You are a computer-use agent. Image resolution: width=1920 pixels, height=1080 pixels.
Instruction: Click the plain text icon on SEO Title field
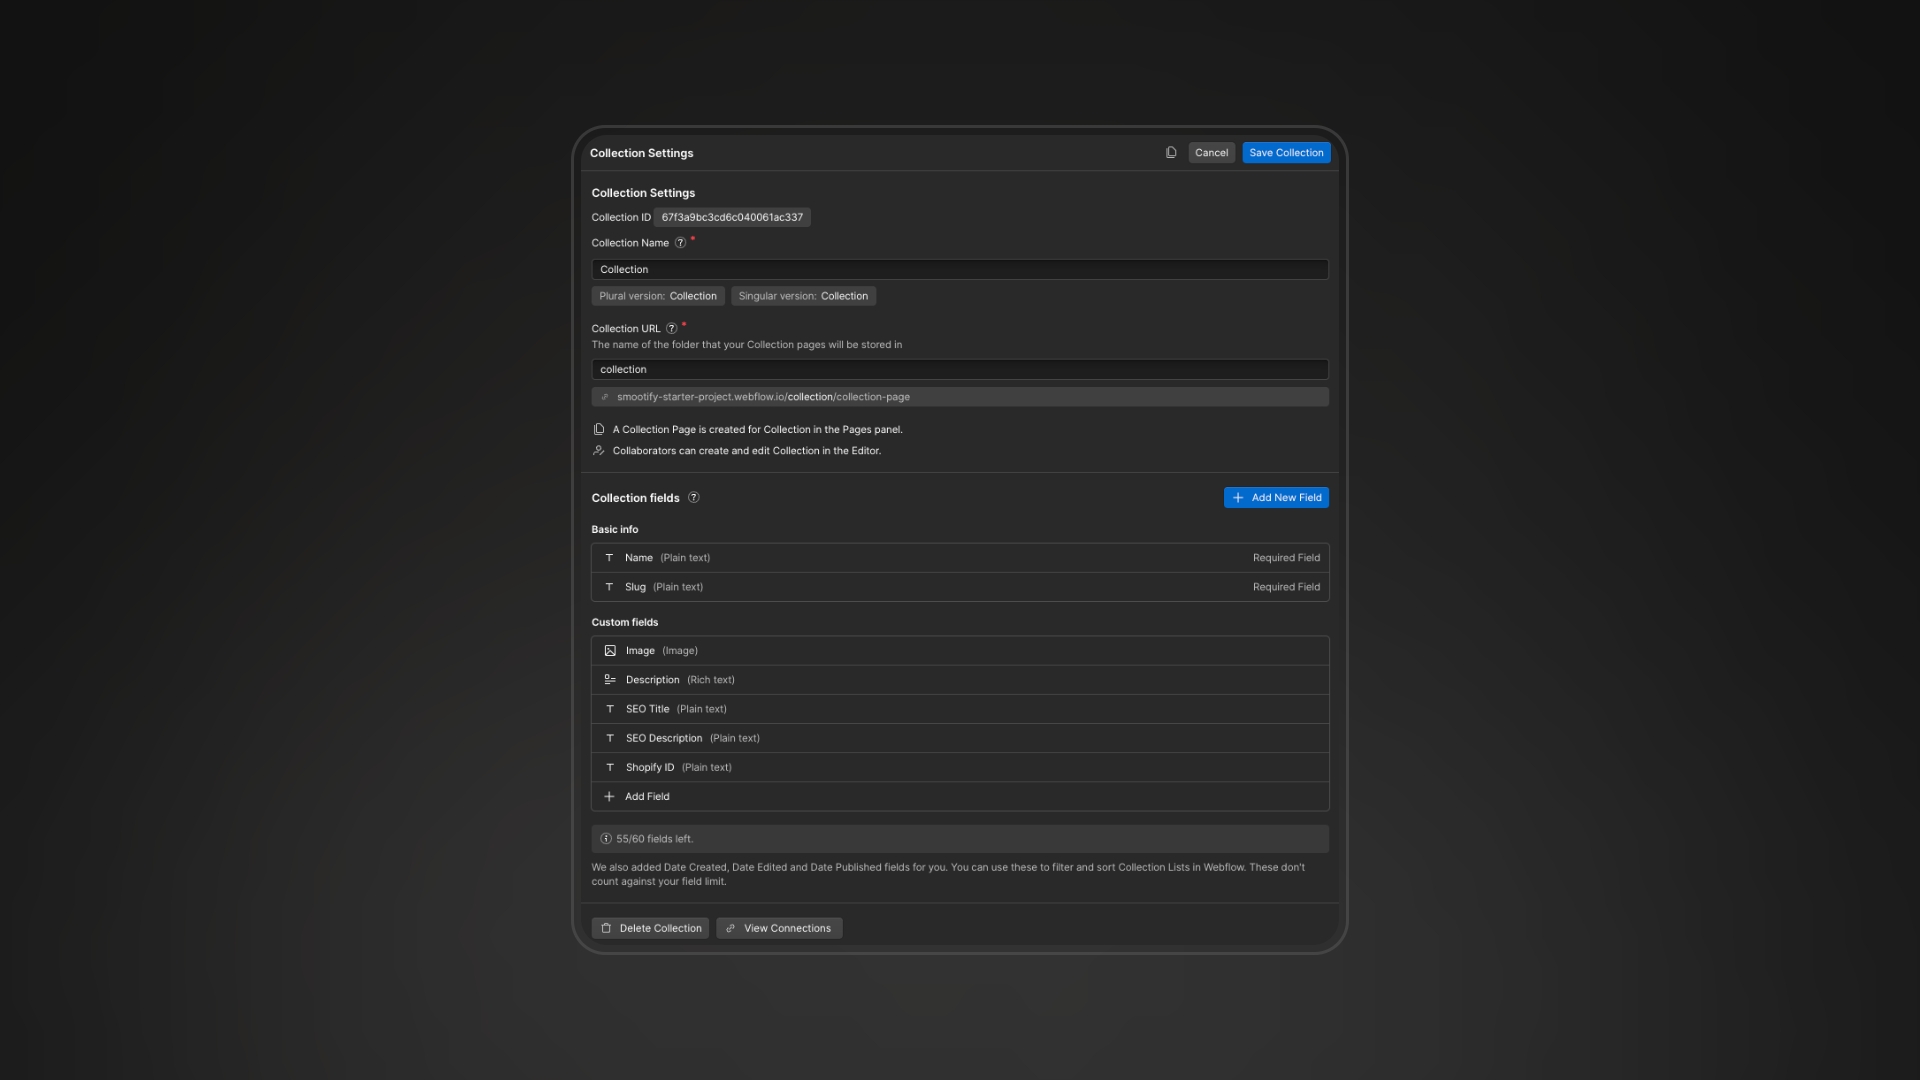[x=610, y=708]
